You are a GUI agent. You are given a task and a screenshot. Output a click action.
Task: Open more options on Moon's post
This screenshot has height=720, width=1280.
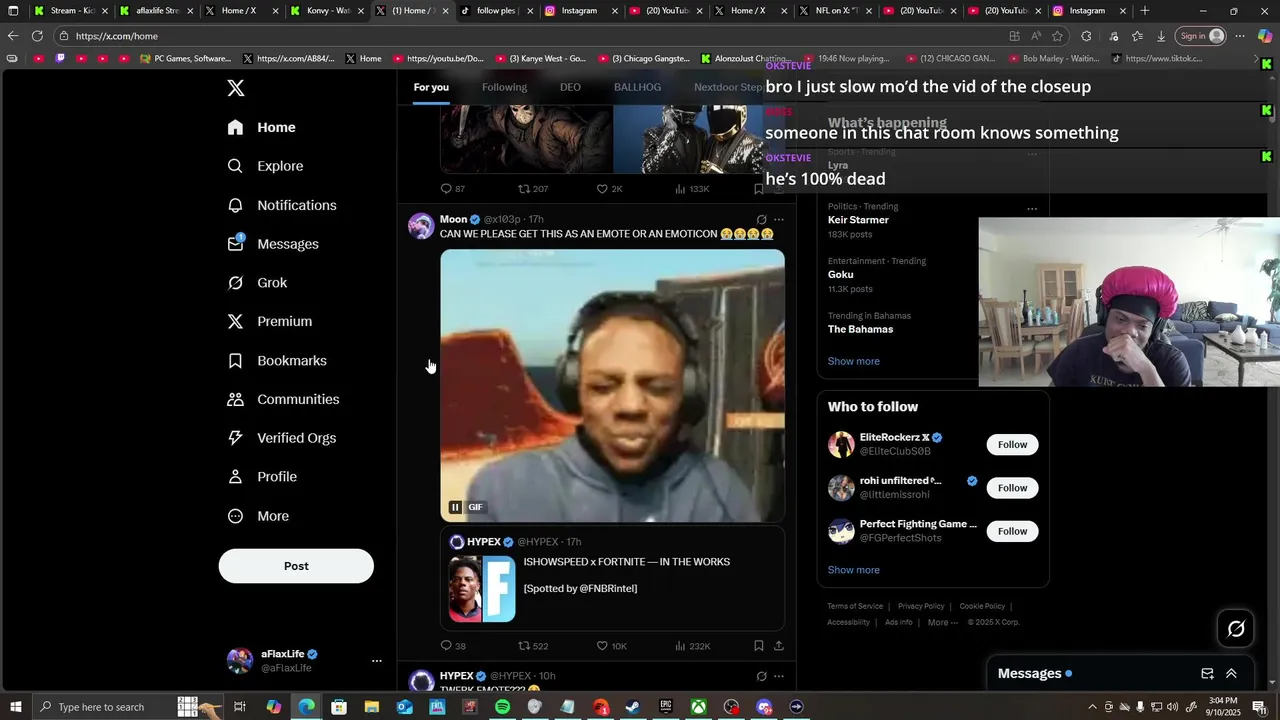coord(779,219)
